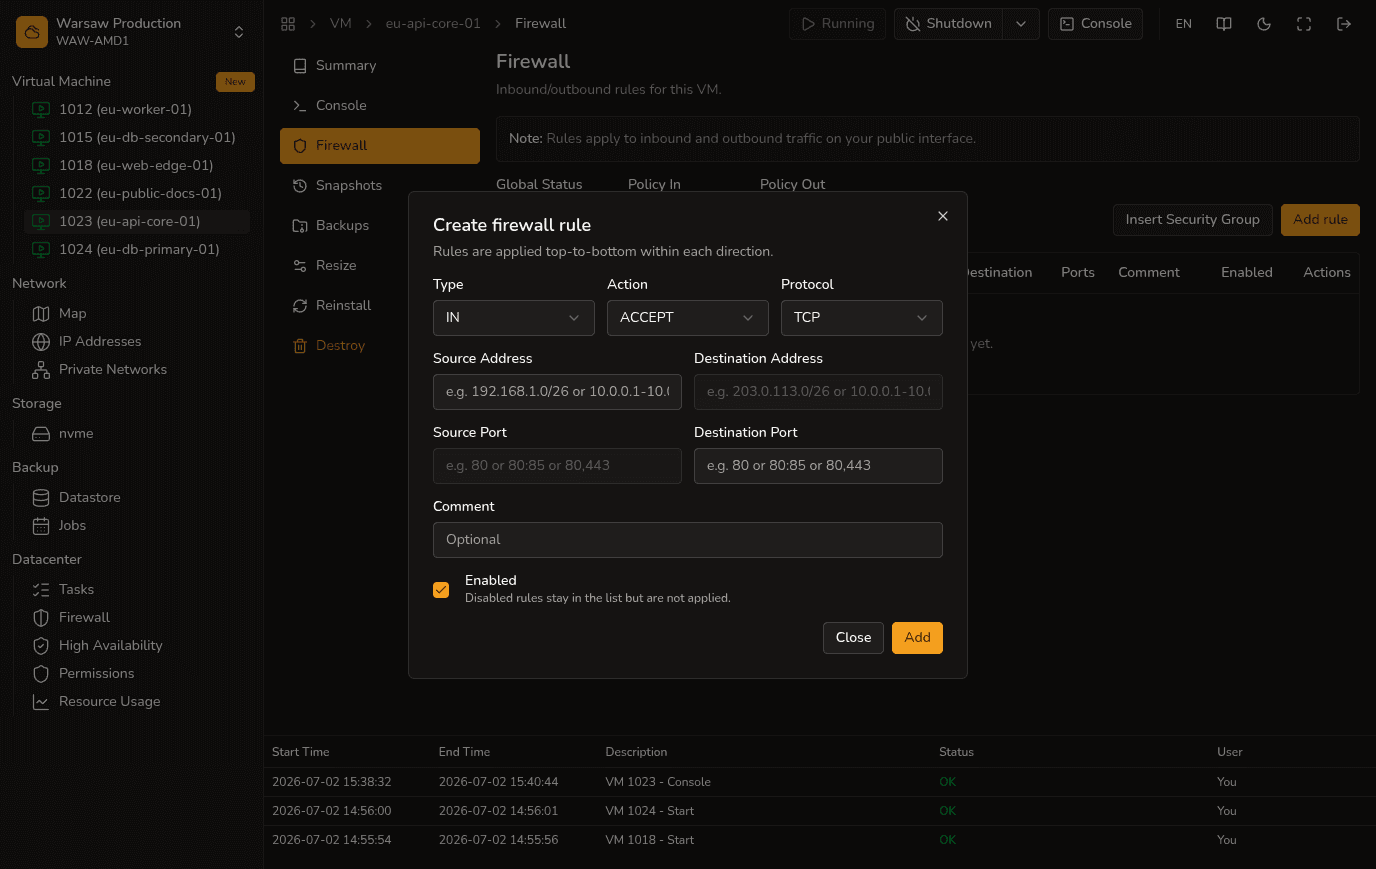Click the nvme storage drive icon
The image size is (1376, 869).
point(41,433)
